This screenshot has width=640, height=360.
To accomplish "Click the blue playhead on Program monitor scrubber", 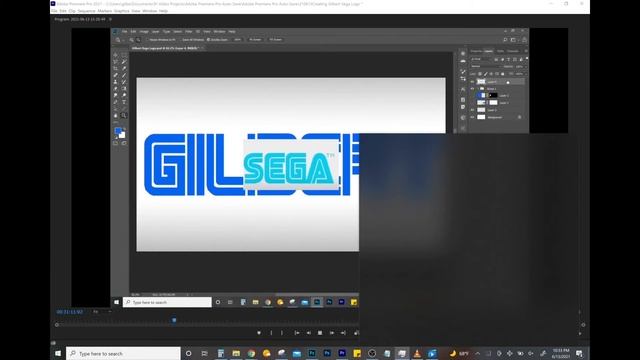I will click(x=174, y=320).
